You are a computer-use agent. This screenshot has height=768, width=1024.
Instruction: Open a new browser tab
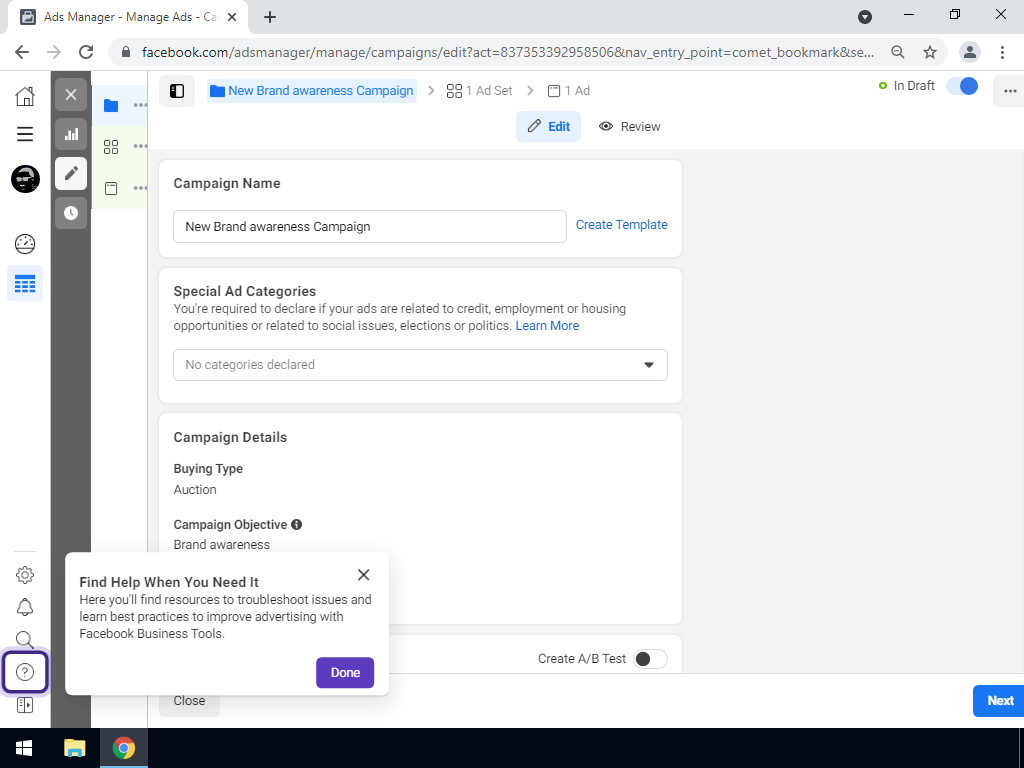[x=270, y=17]
